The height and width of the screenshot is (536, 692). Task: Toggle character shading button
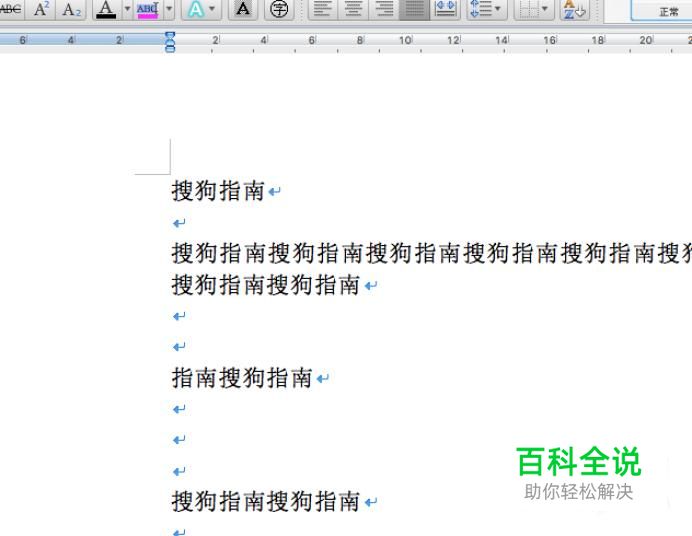(x=243, y=9)
